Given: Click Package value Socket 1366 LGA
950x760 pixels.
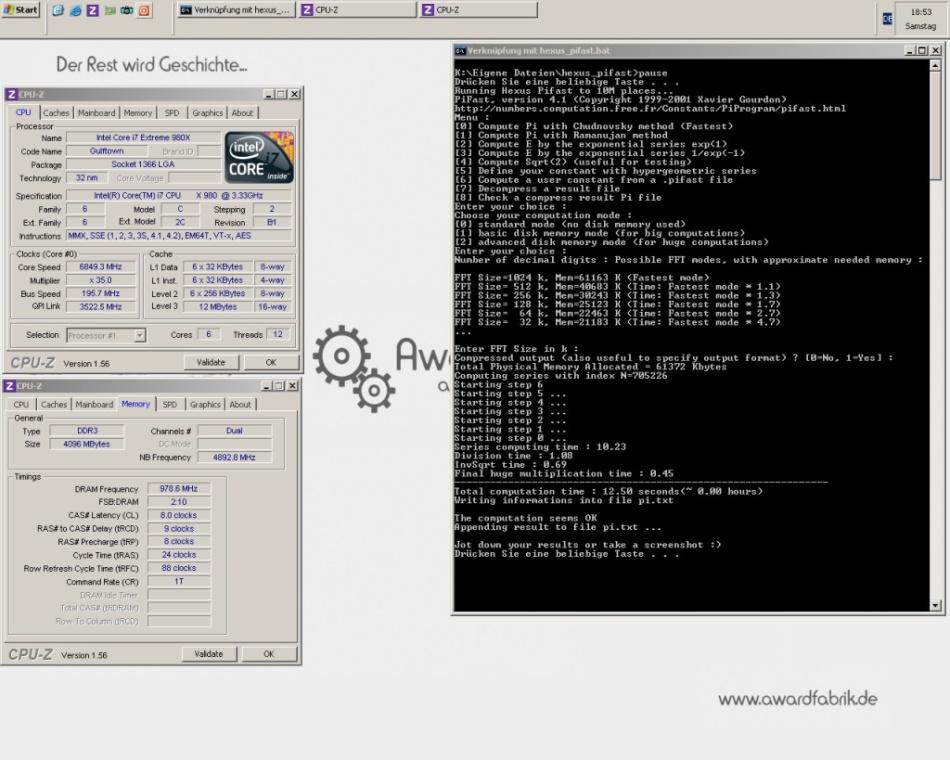Looking at the screenshot, I should [x=144, y=164].
